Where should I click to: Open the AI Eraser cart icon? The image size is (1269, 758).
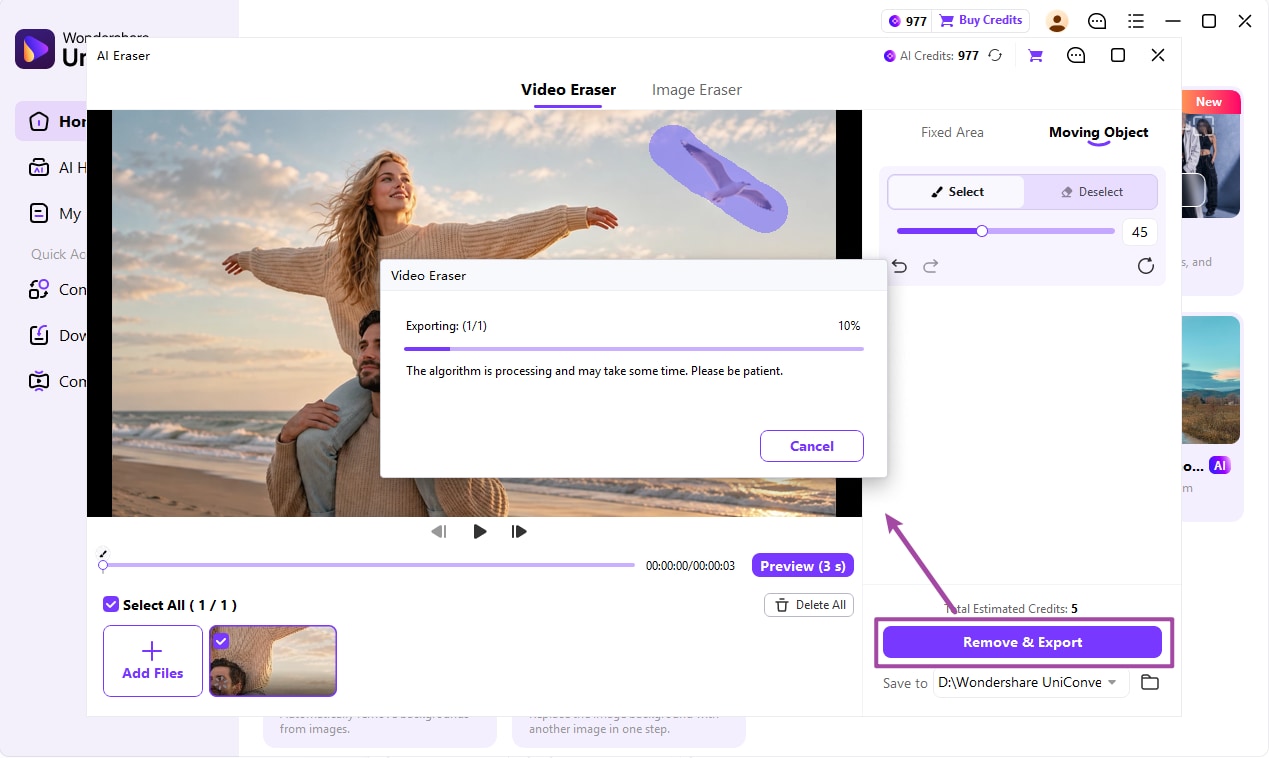[x=1035, y=56]
